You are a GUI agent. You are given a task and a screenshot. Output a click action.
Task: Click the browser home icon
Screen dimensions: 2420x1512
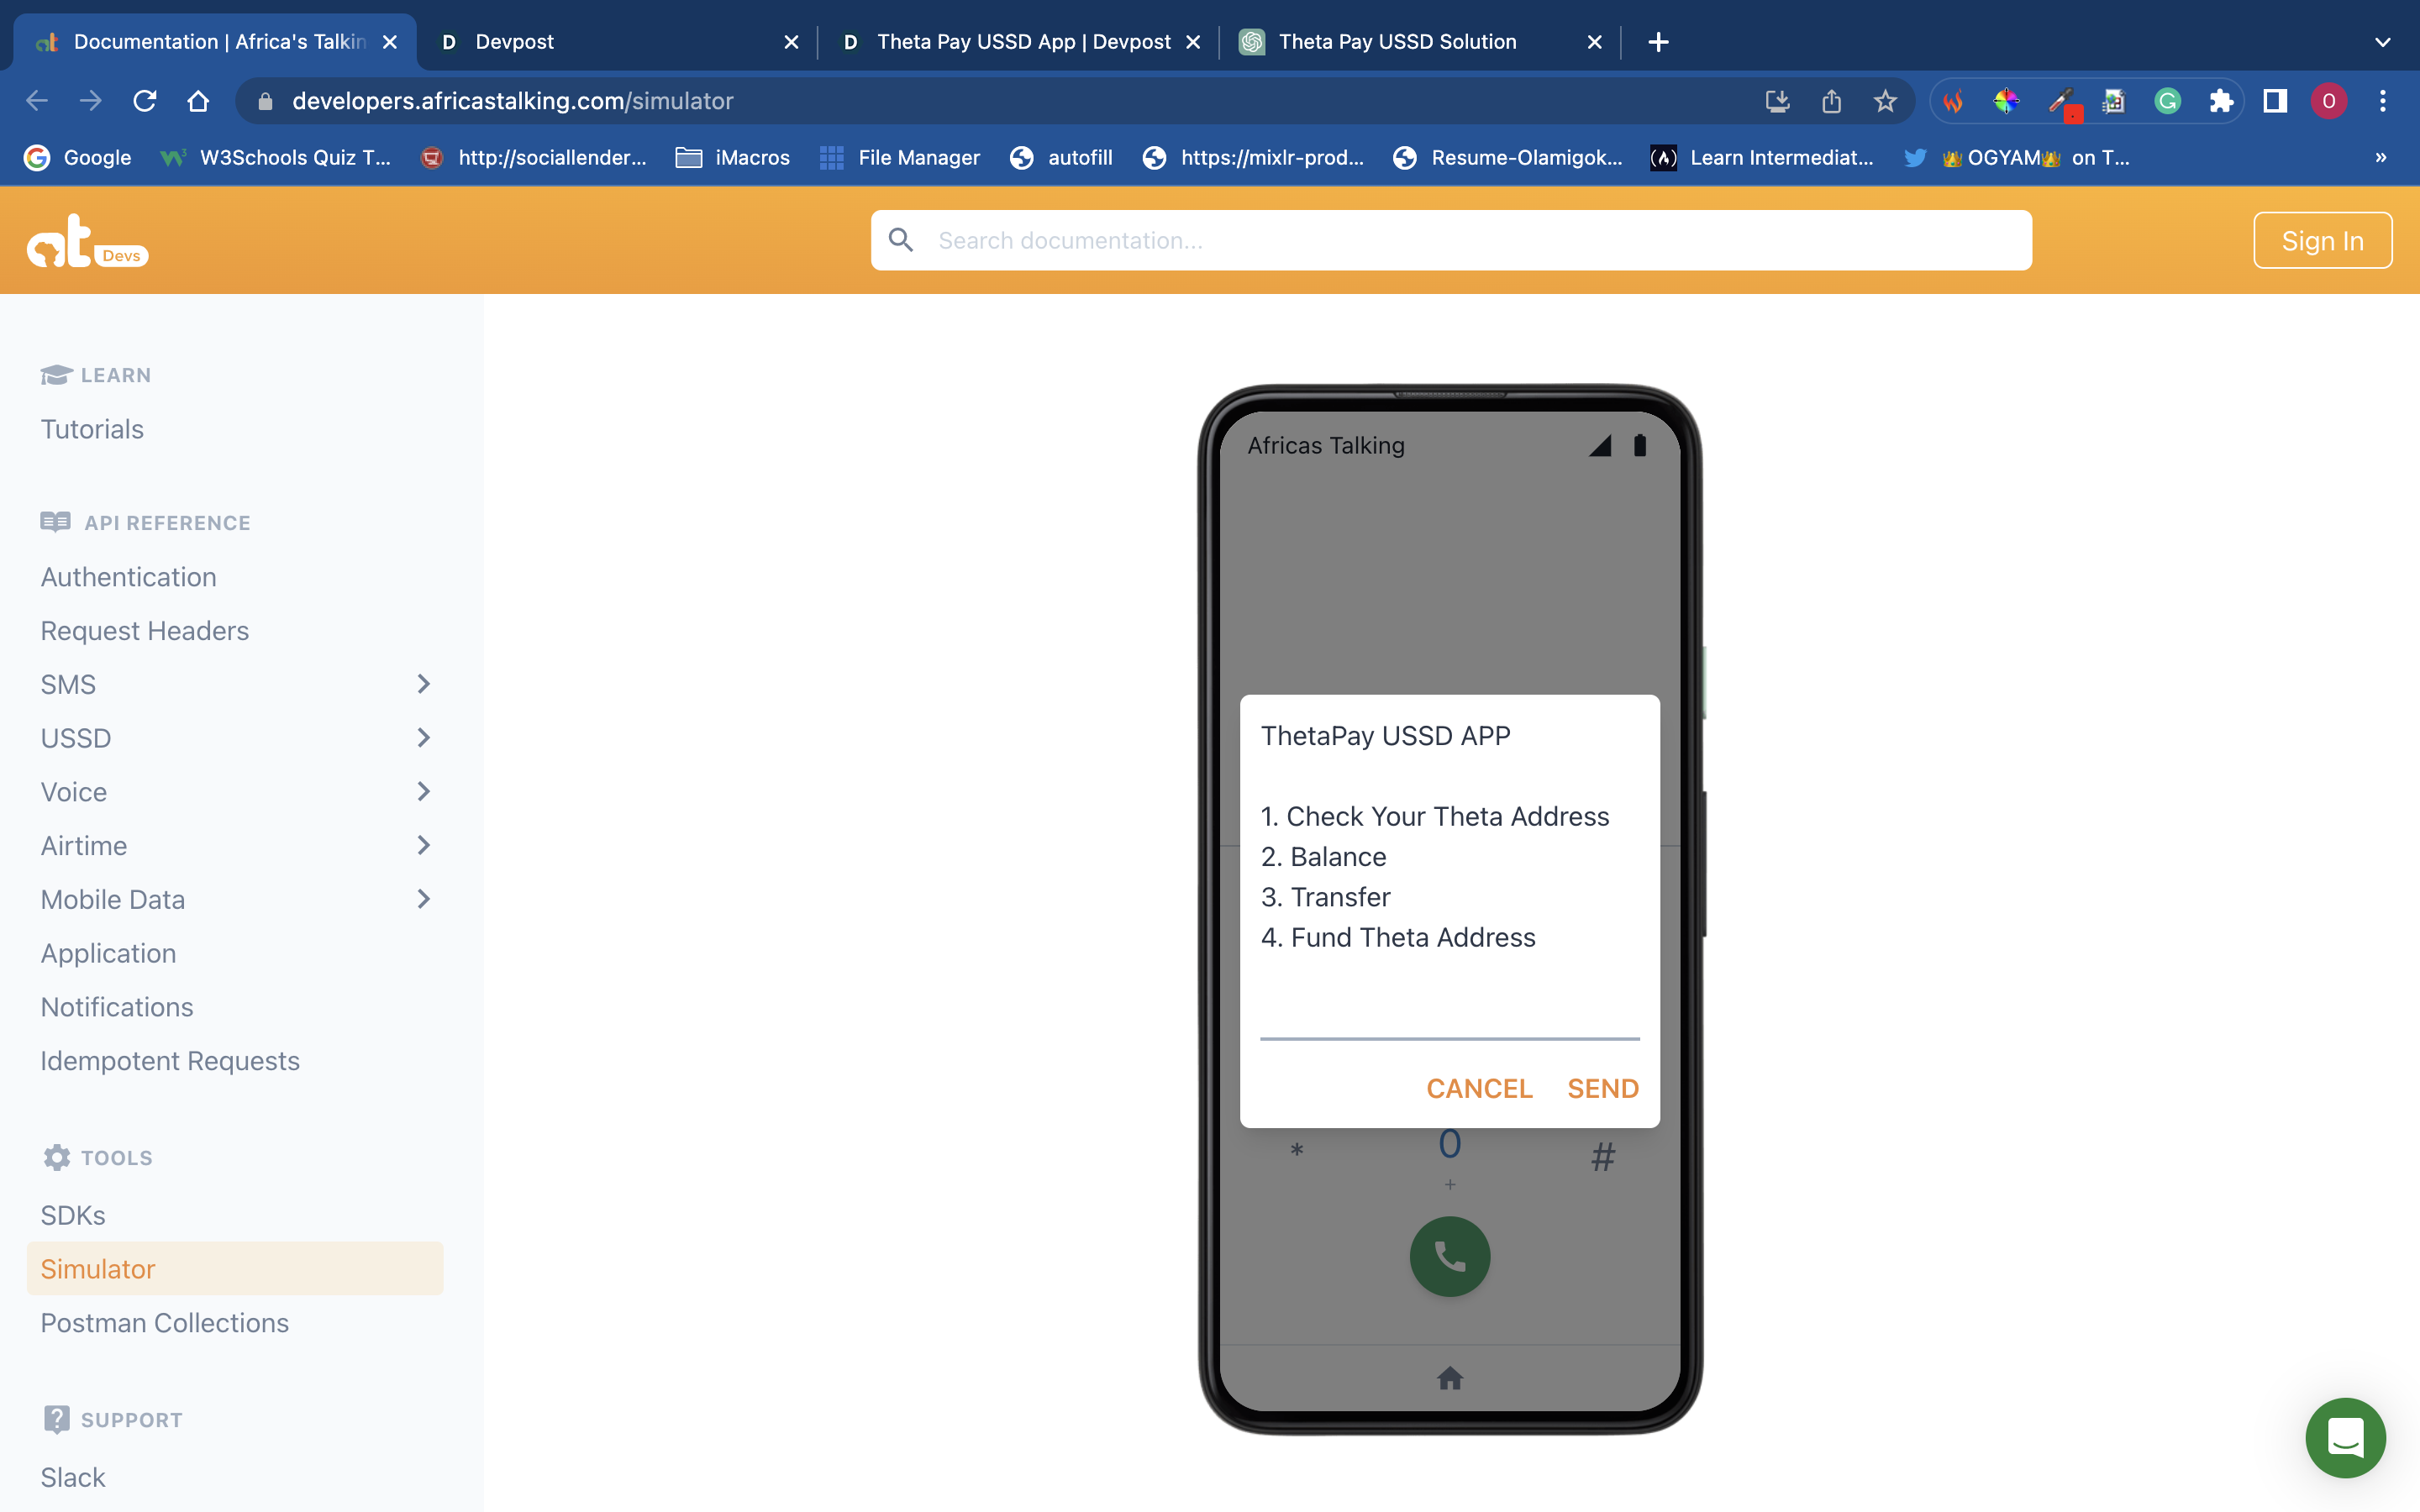point(198,101)
